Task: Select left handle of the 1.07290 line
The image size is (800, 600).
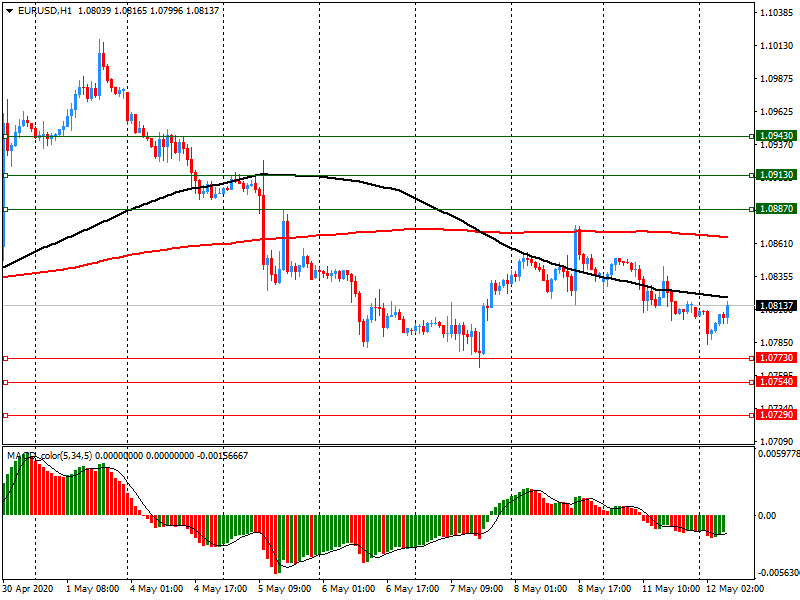Action: [x=6, y=415]
